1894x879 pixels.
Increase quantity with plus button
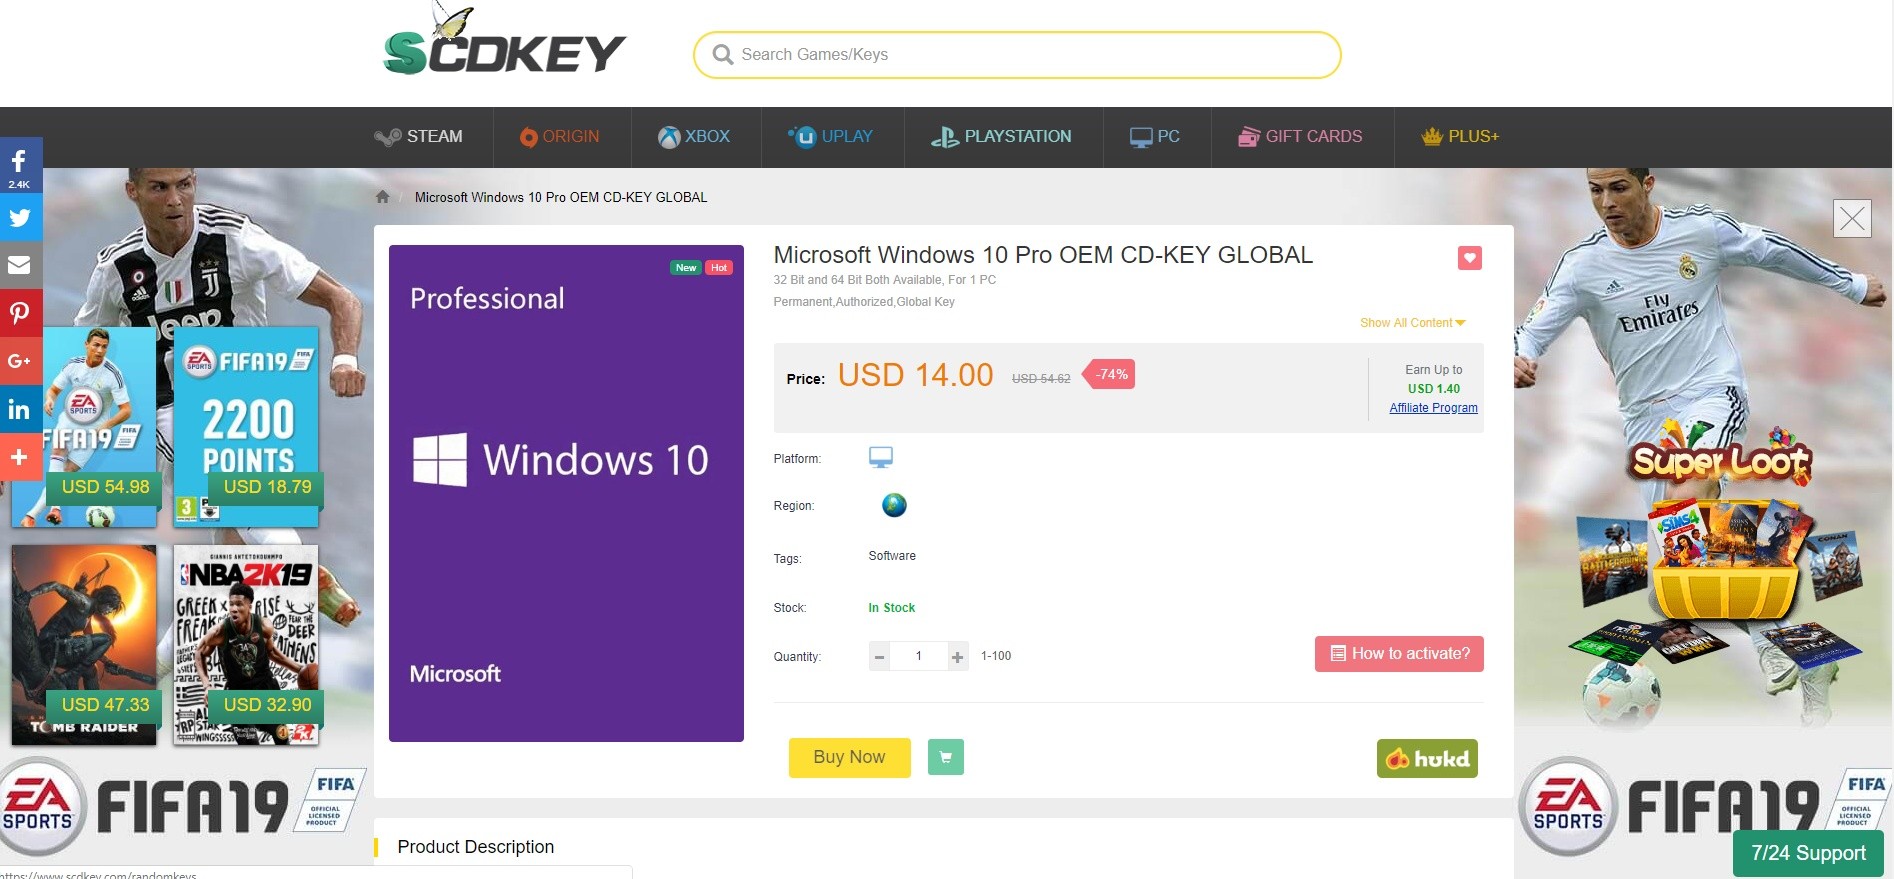tap(958, 657)
